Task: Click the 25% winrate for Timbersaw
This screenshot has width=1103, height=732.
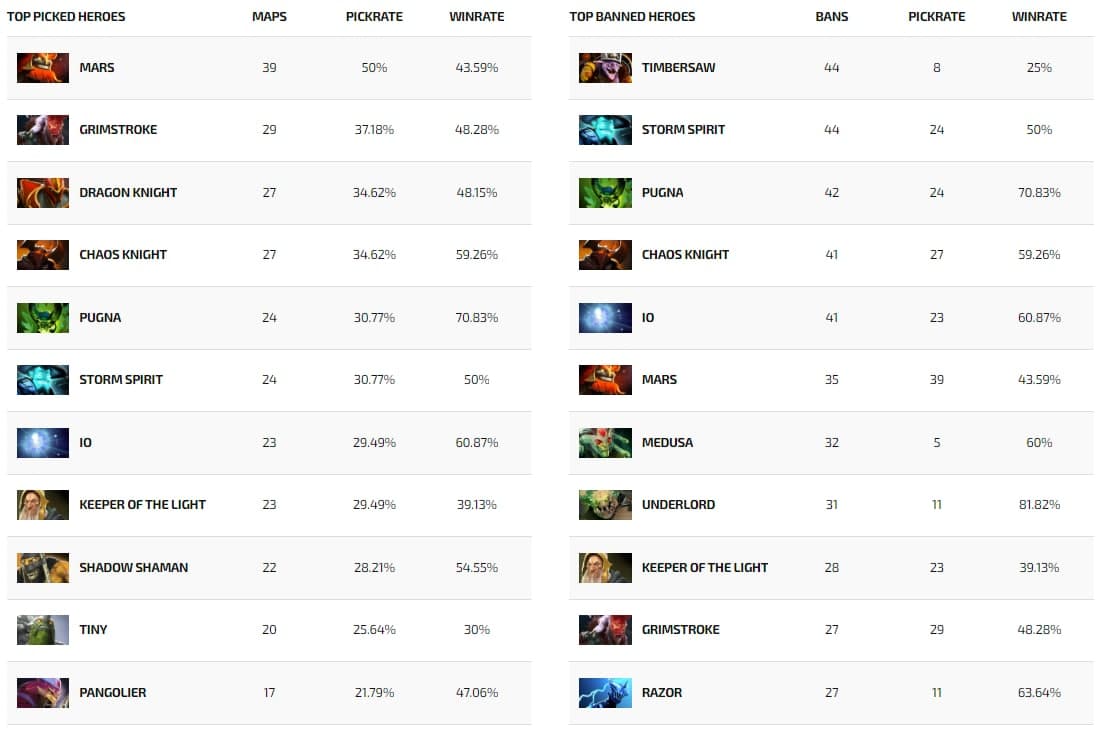Action: pyautogui.click(x=1039, y=68)
